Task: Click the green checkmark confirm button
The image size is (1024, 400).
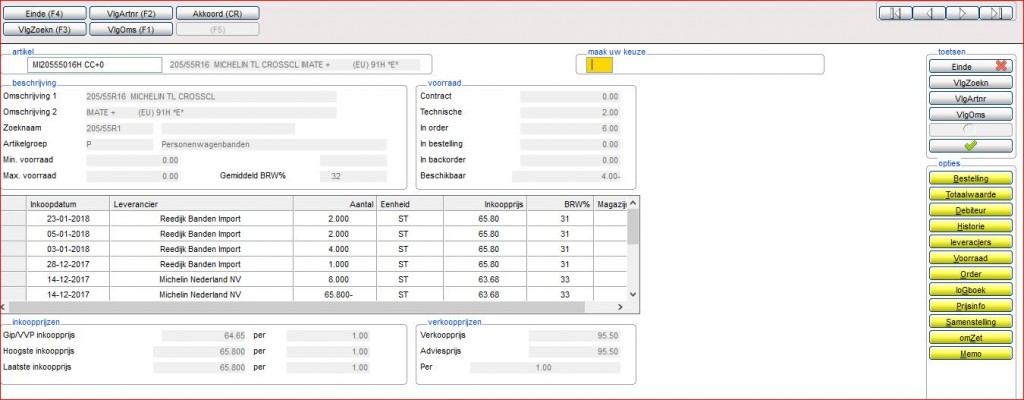Action: pos(969,146)
